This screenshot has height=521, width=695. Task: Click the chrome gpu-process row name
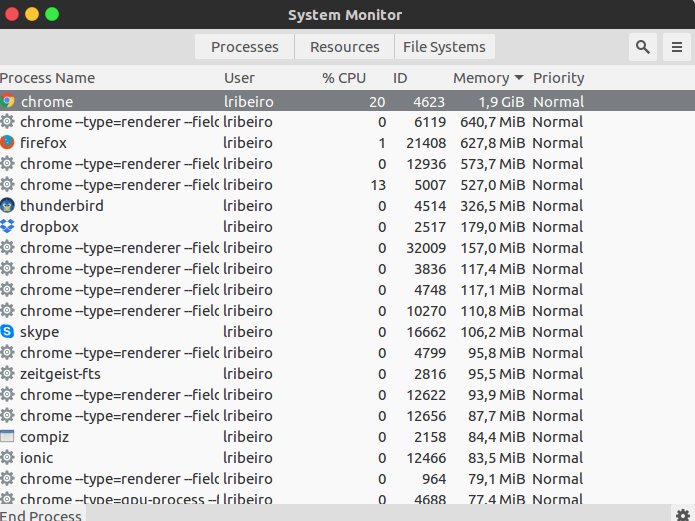point(120,499)
